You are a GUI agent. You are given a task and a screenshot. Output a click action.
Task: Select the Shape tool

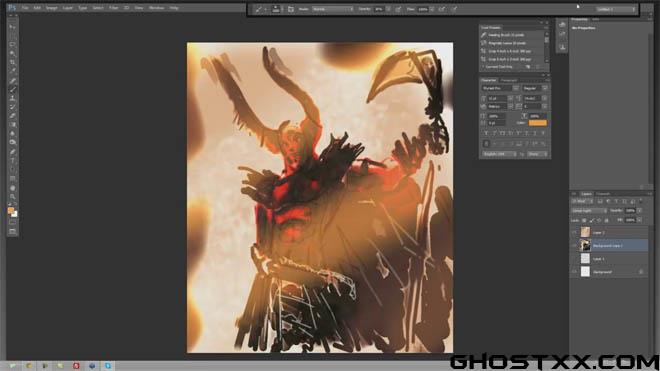(x=13, y=179)
